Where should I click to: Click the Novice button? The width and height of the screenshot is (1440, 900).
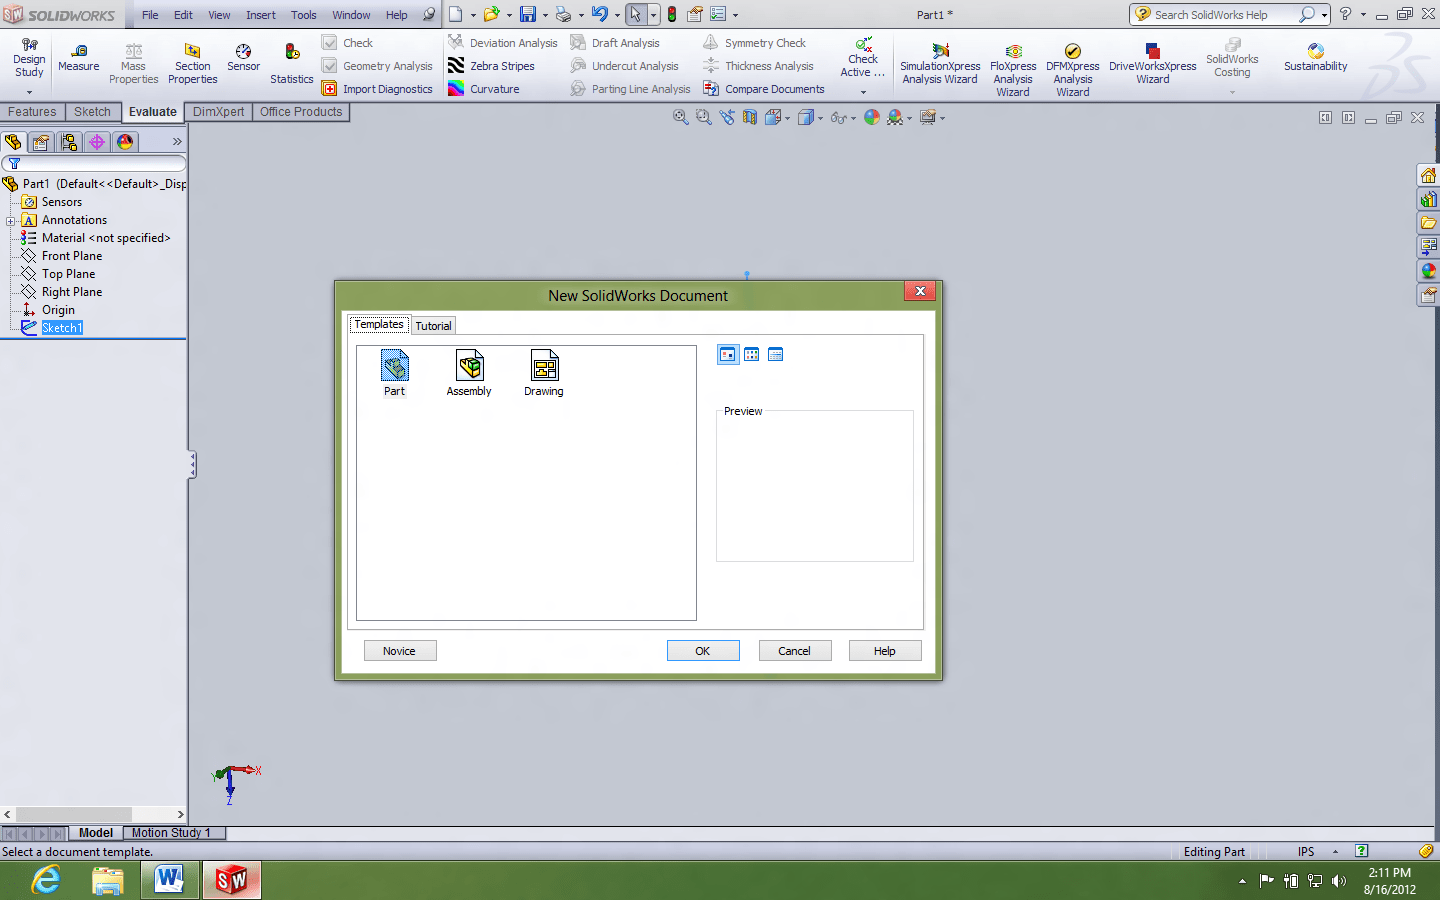[x=399, y=651]
